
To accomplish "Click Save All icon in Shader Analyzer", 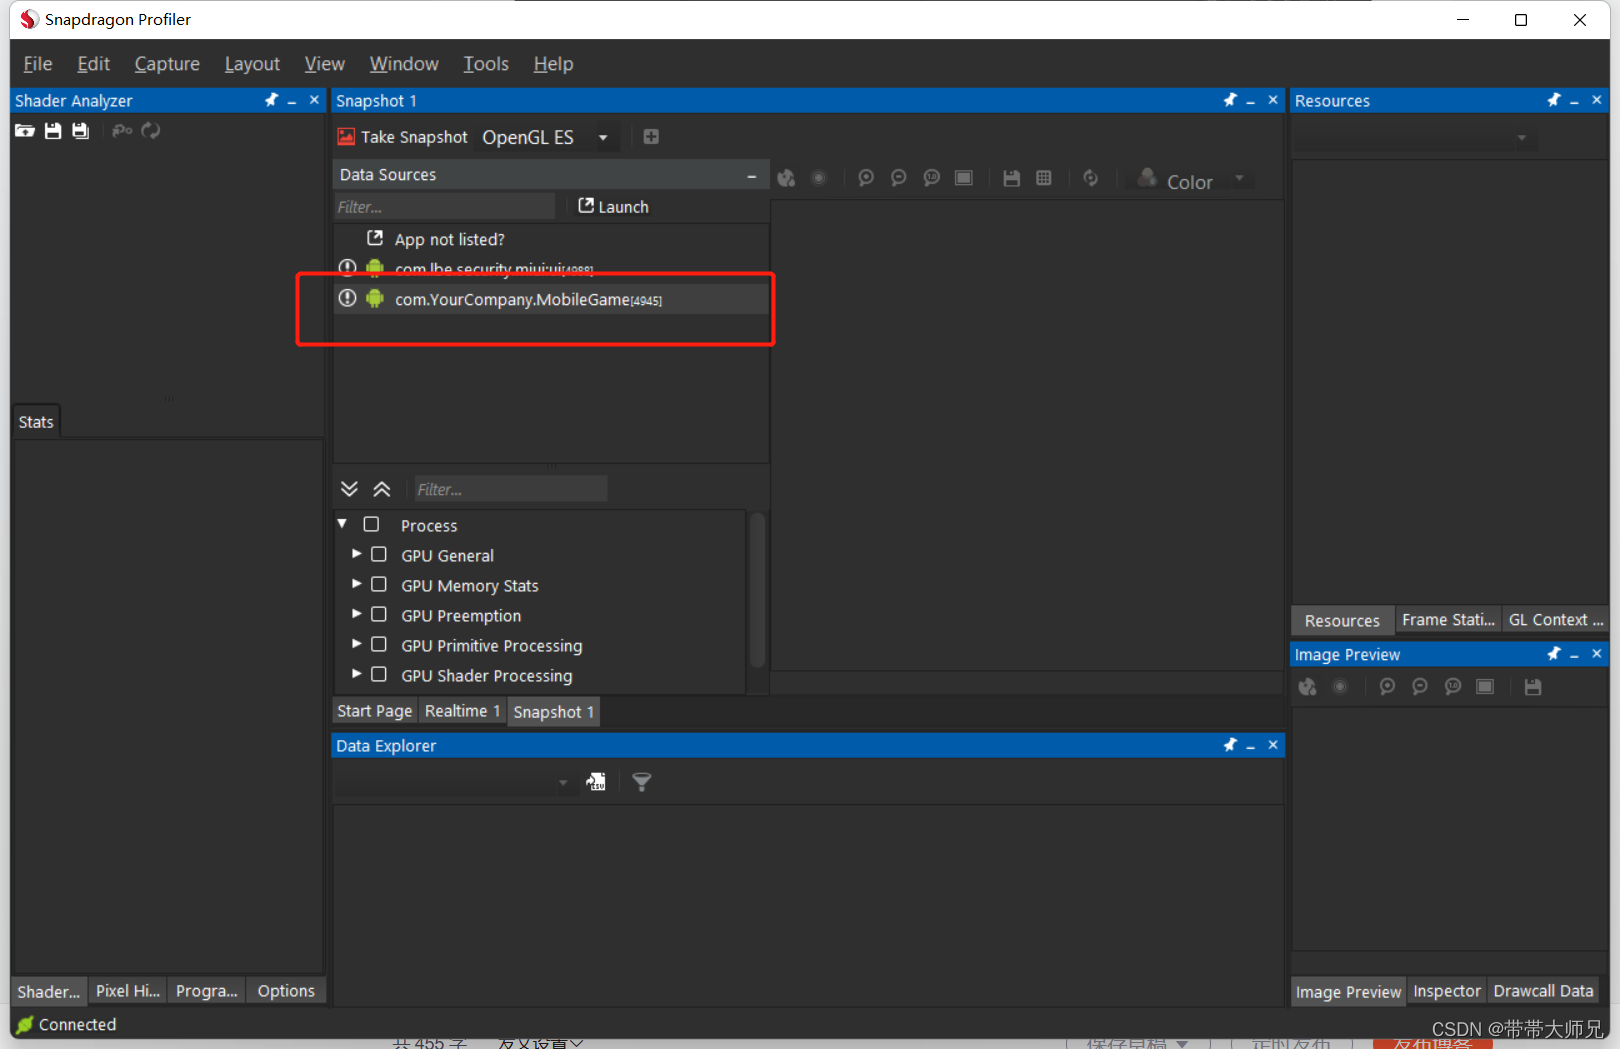I will [x=80, y=130].
